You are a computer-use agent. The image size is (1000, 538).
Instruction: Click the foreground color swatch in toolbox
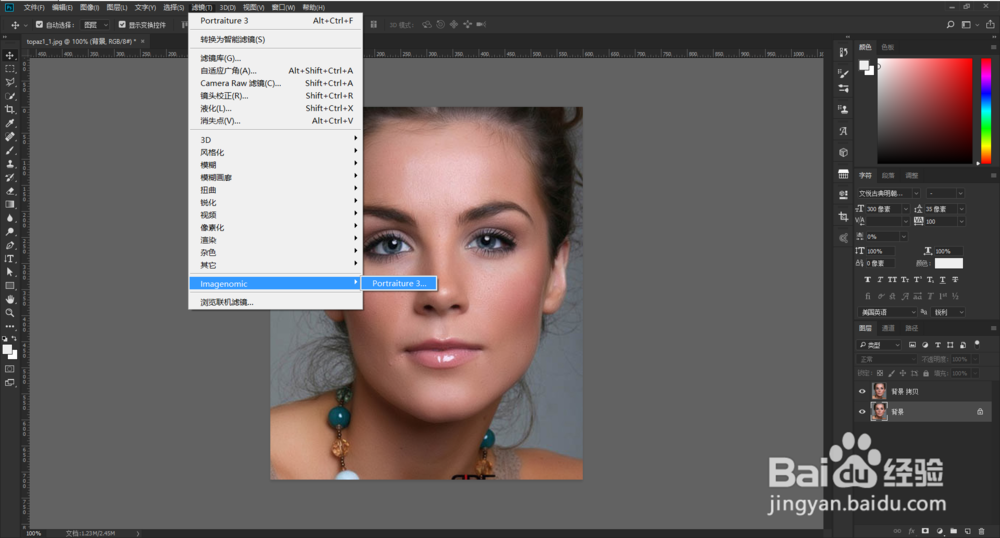tap(7, 350)
